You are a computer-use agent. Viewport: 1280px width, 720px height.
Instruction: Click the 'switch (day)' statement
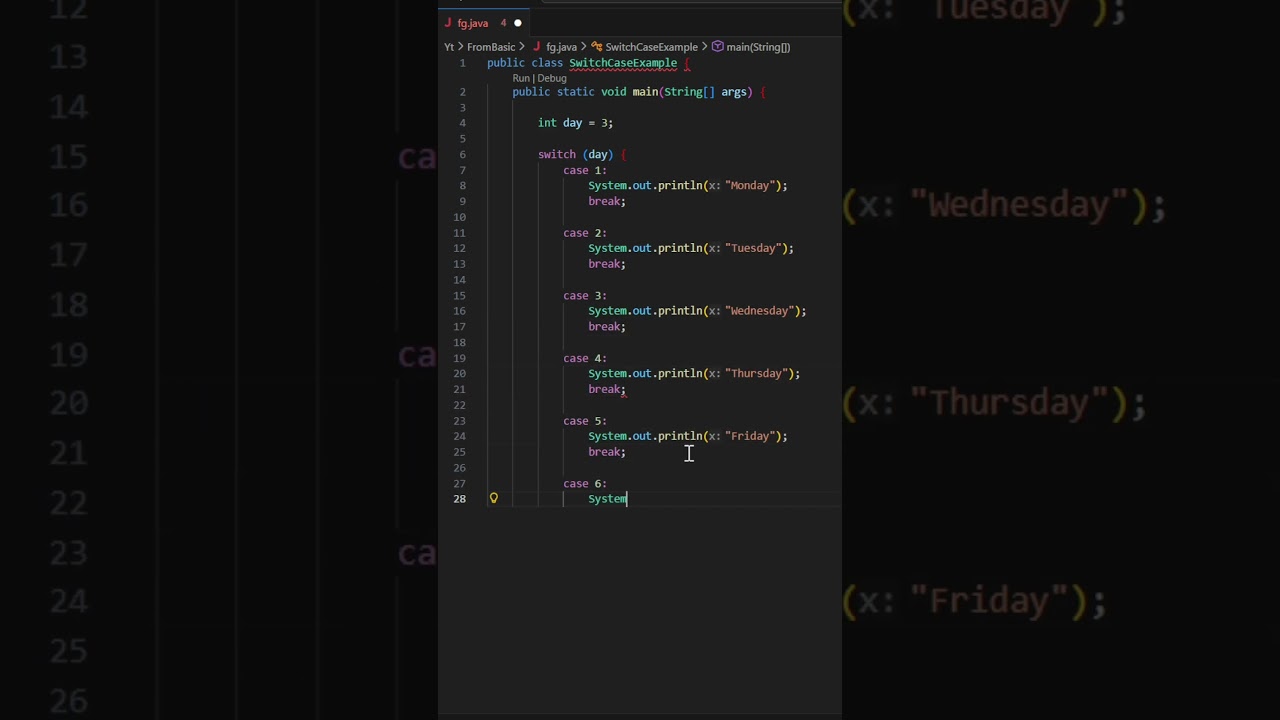coord(574,154)
